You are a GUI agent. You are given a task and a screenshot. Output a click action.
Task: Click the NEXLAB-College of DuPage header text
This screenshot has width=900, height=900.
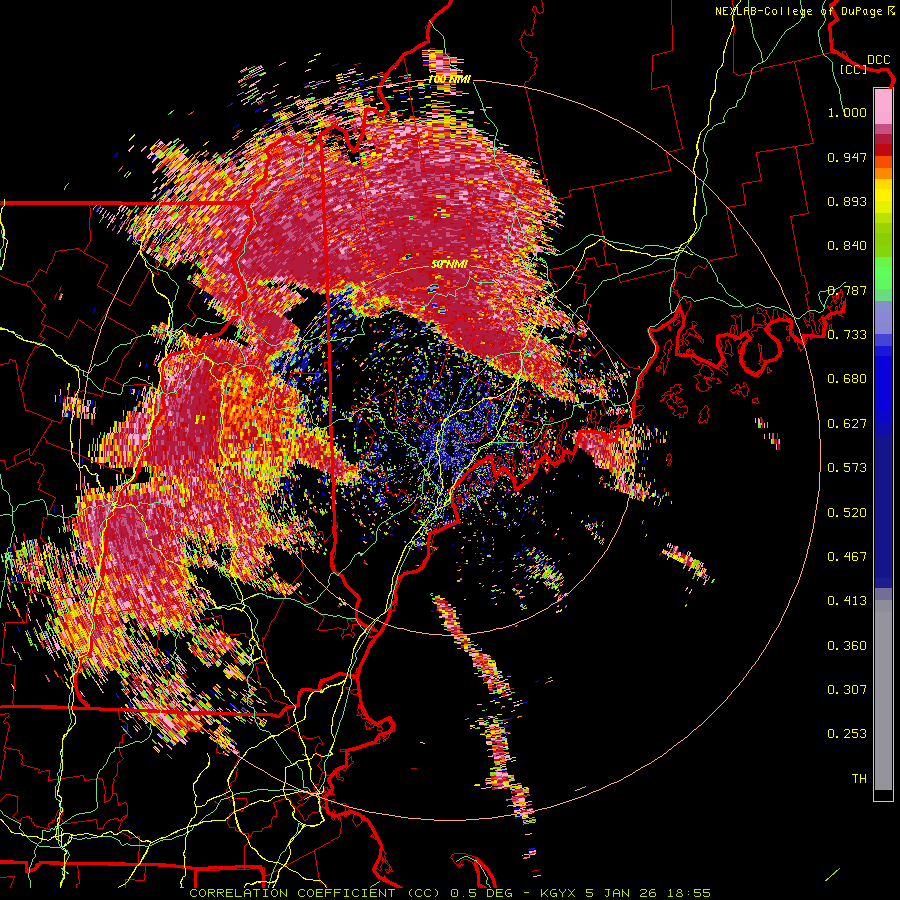pyautogui.click(x=805, y=11)
